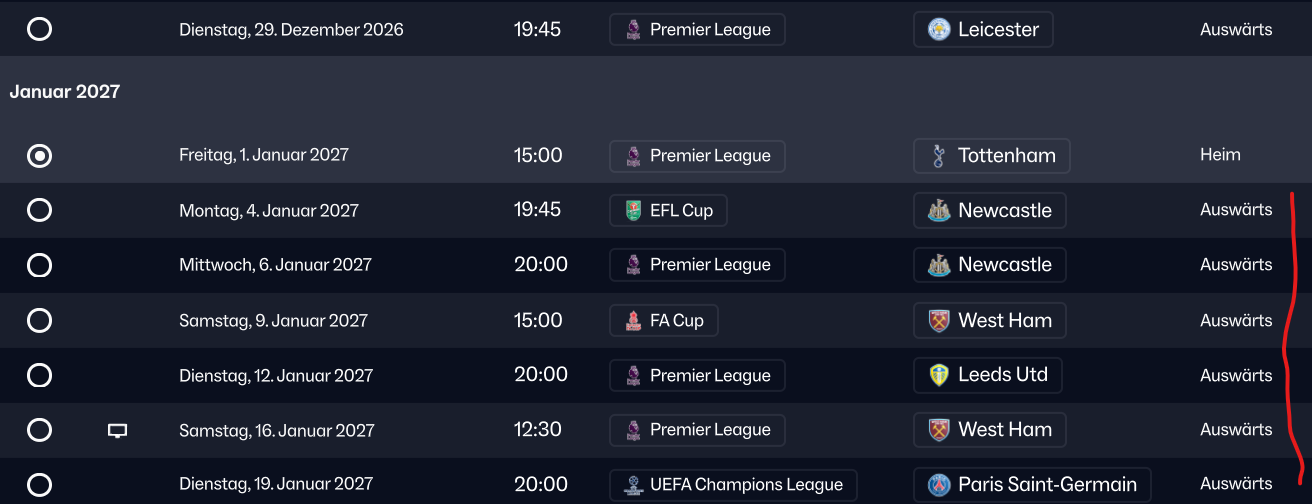1312x504 pixels.
Task: Select radio button for 19. Januar Champions League match
Action: 39,484
